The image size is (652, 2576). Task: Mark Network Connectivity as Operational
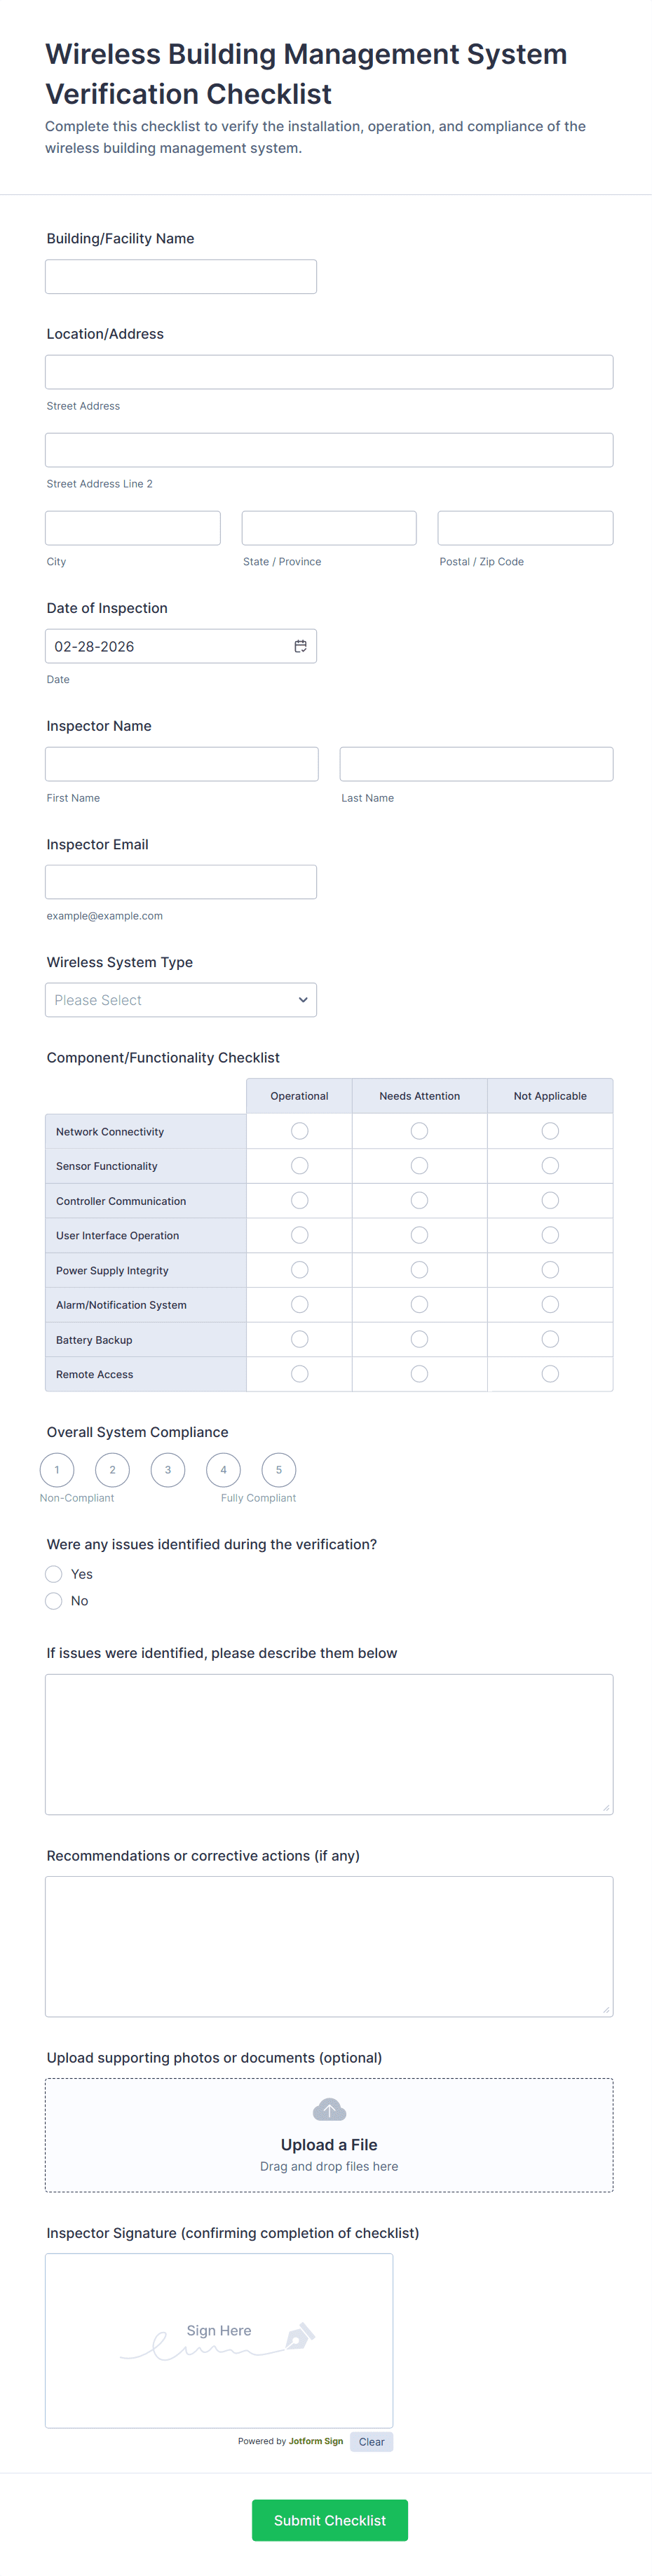click(299, 1131)
